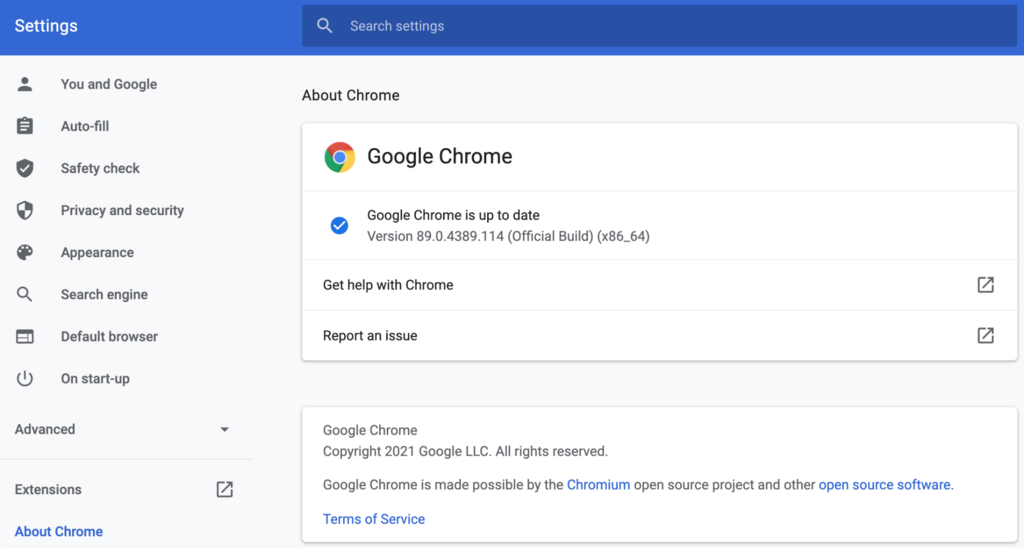Click the Privacy and security shield icon
This screenshot has width=1024, height=548.
25,210
